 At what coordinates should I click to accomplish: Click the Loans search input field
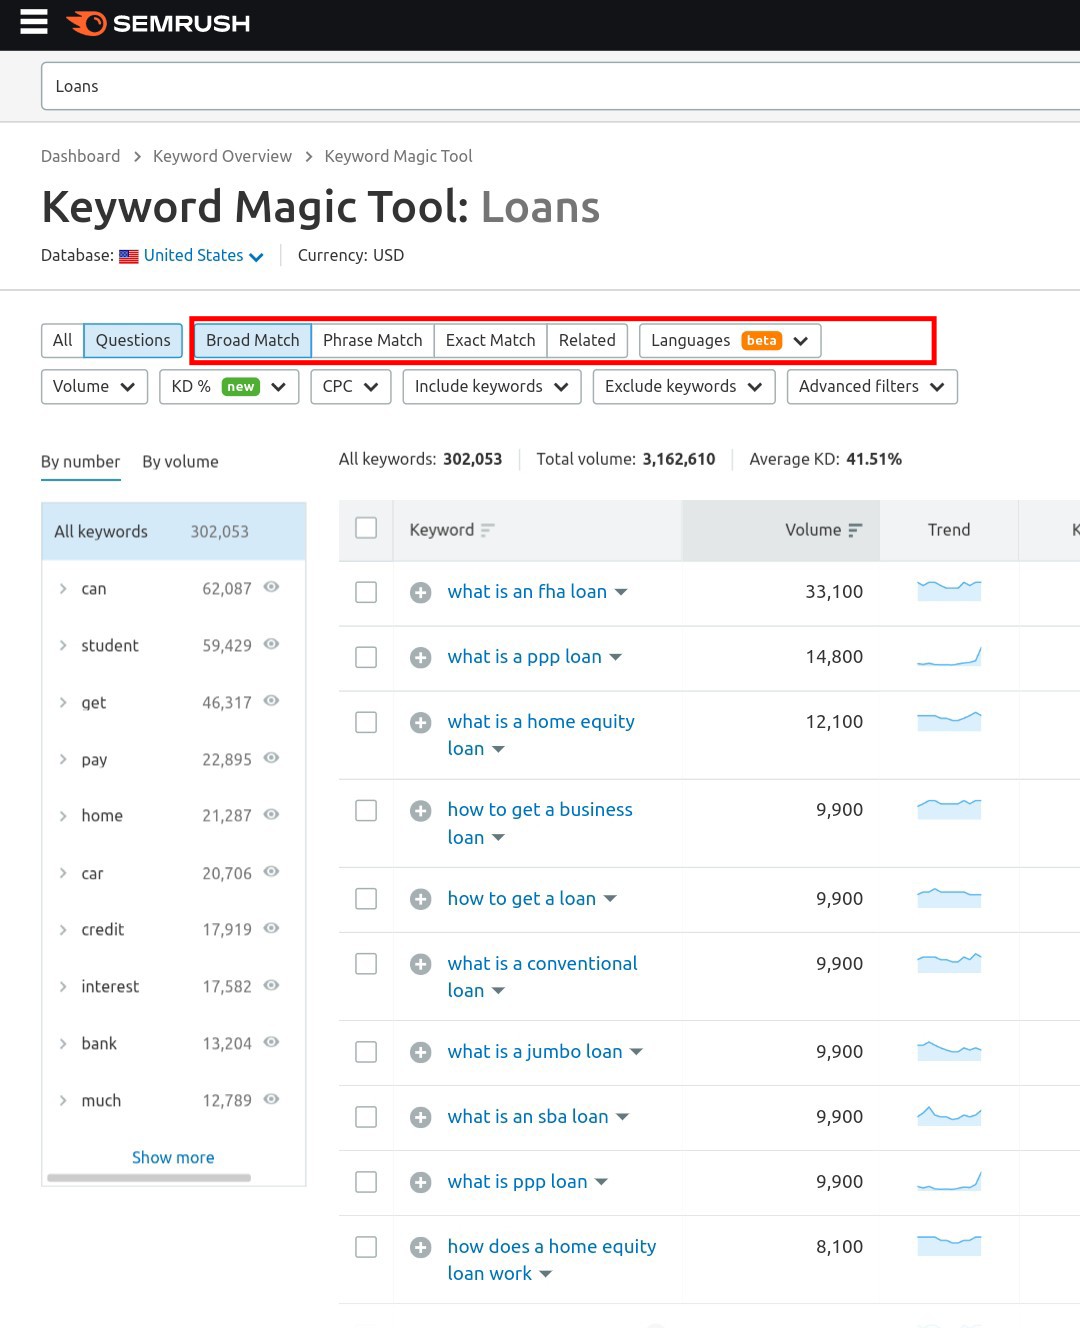tap(560, 87)
